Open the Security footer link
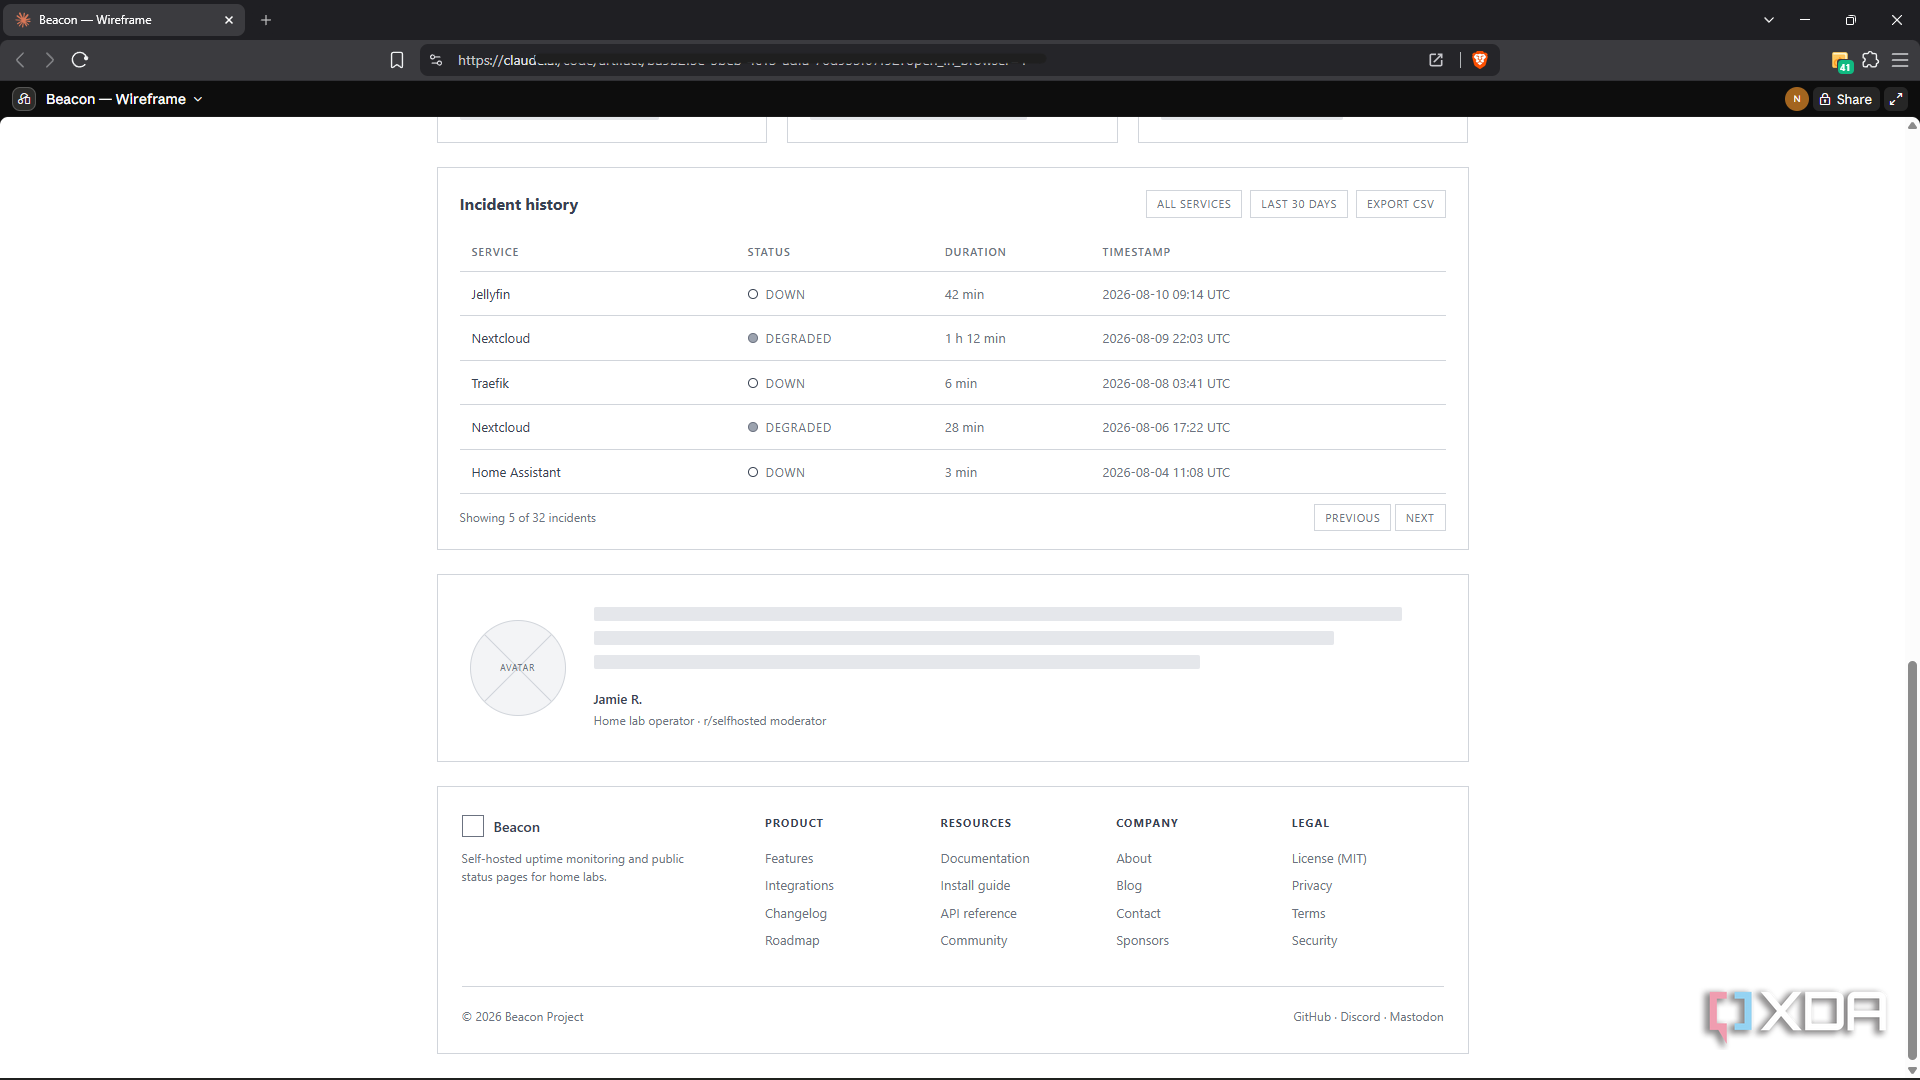1920x1080 pixels. [1314, 940]
